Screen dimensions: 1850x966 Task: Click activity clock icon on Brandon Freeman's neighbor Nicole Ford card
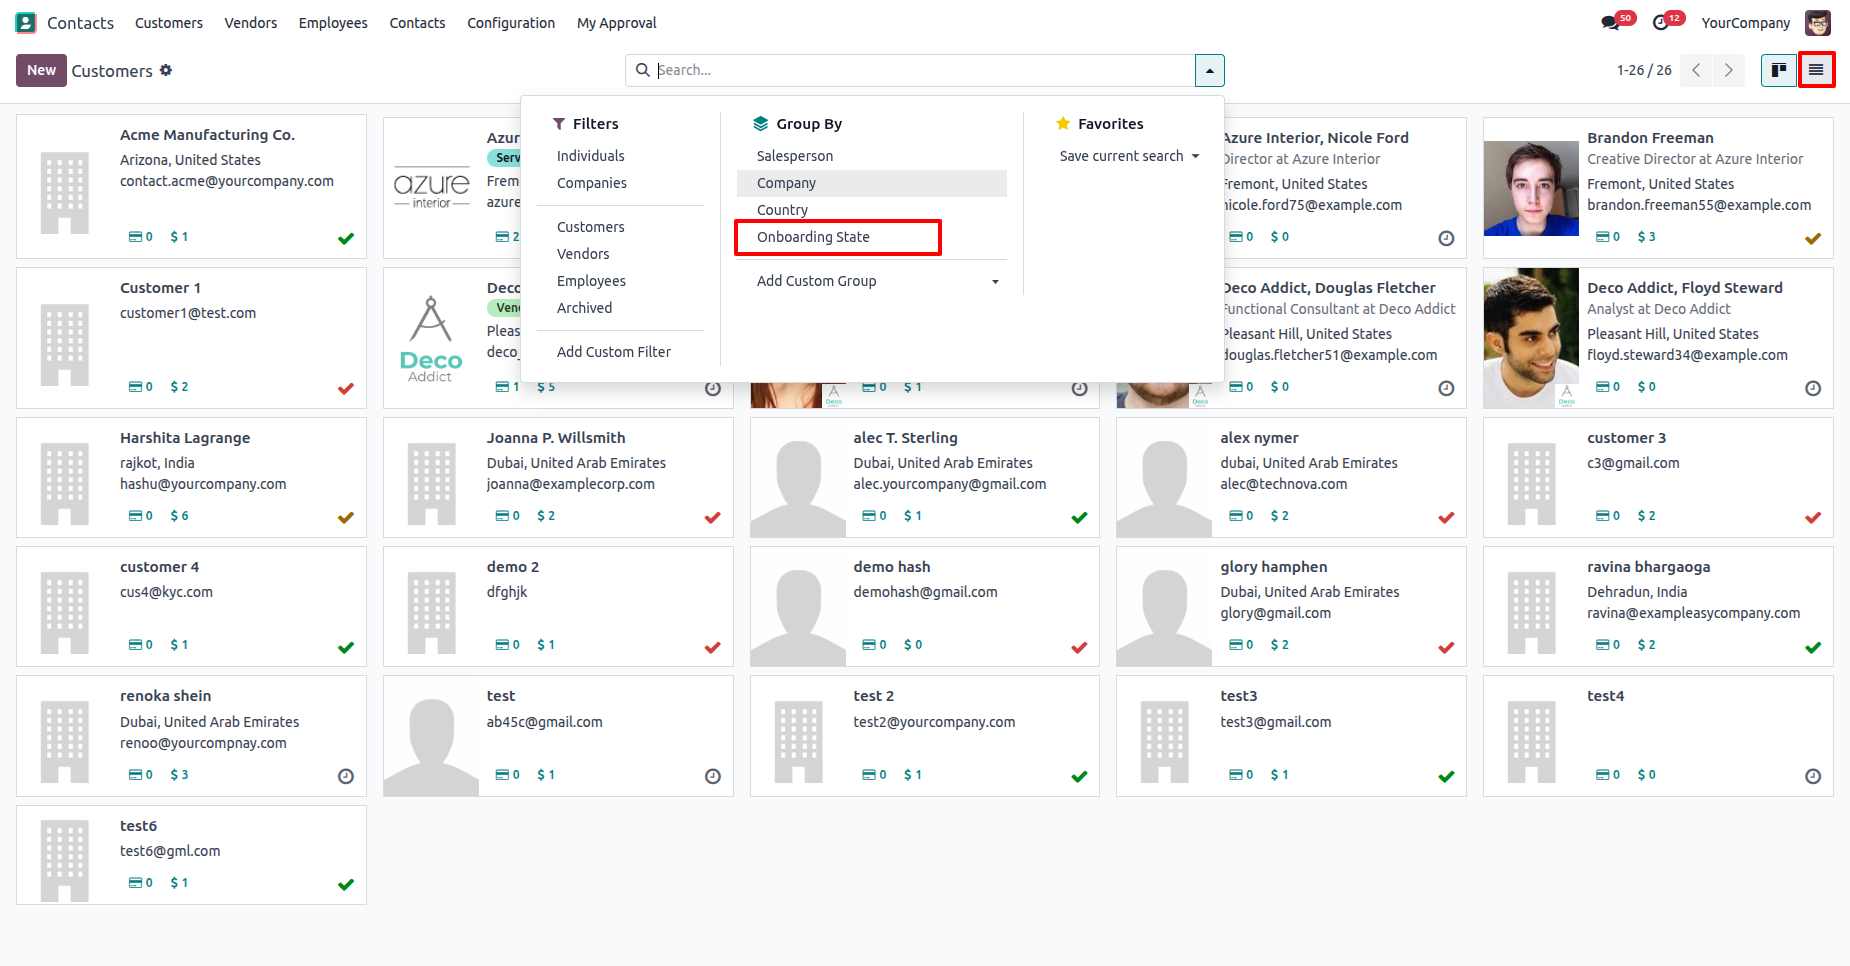pos(1446,238)
